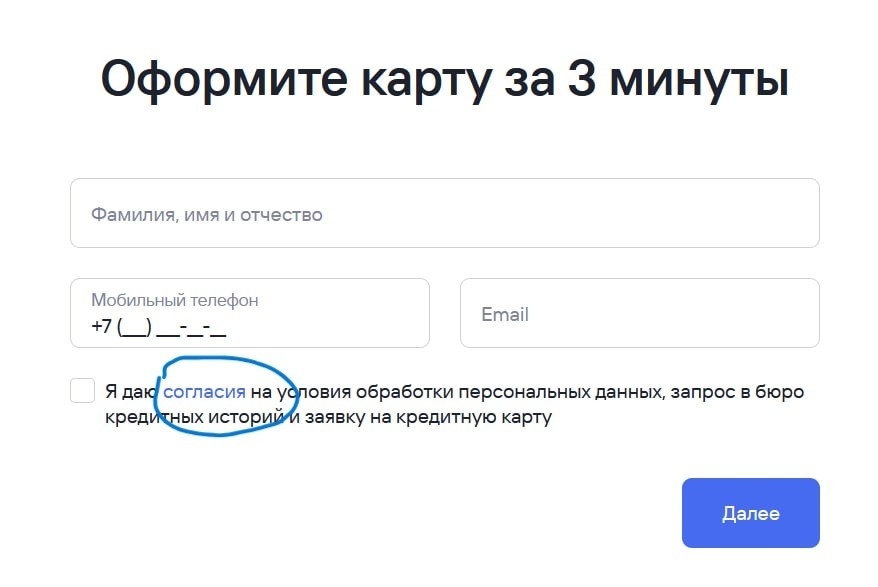The height and width of the screenshot is (587, 878).
Task: Activate the mobile phone entry field
Action: [x=249, y=313]
